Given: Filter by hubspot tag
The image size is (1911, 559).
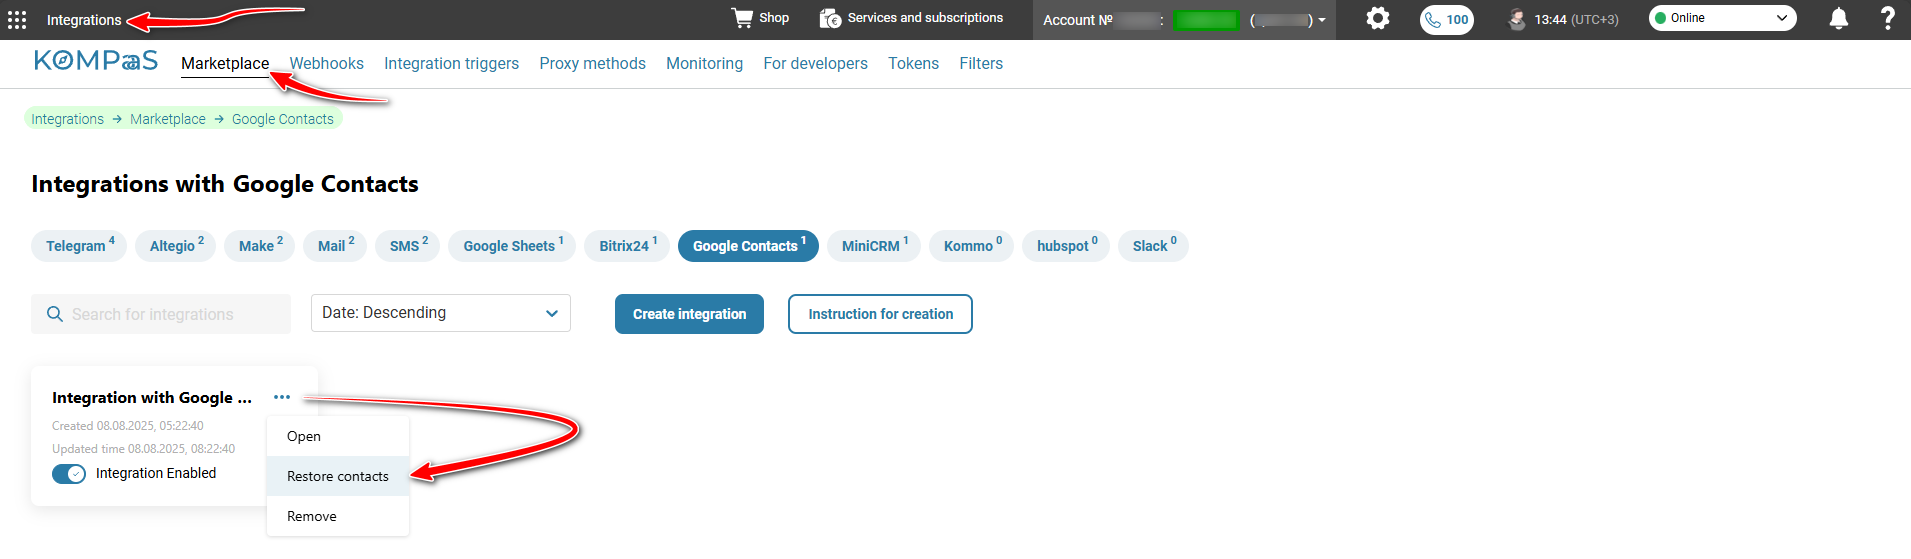Looking at the screenshot, I should click(x=1066, y=246).
